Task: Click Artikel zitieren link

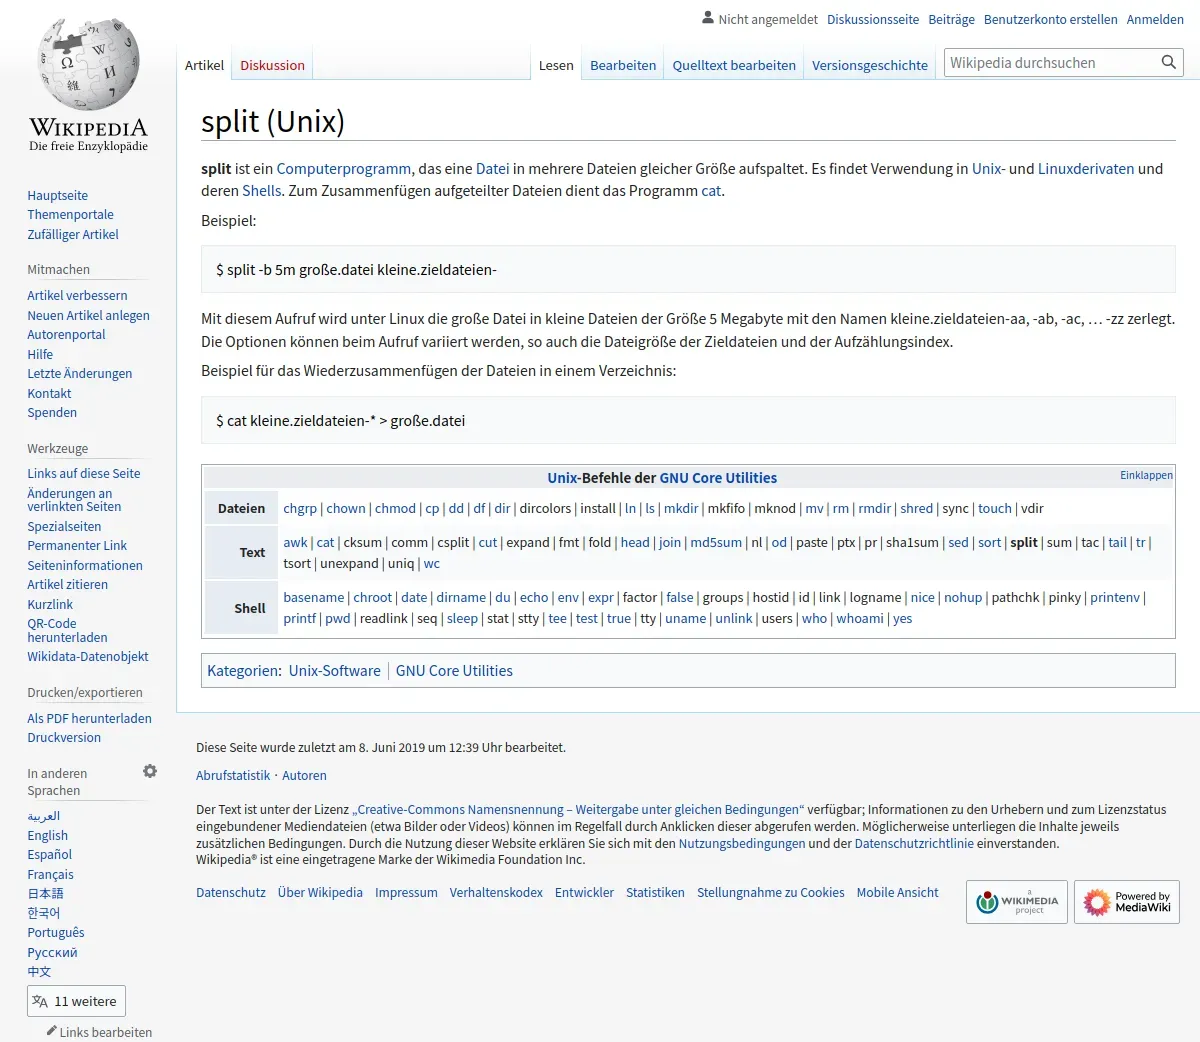Action: (x=67, y=584)
